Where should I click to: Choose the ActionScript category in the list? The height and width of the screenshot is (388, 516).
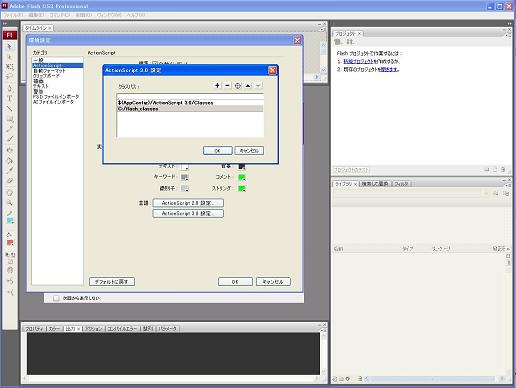pyautogui.click(x=57, y=65)
